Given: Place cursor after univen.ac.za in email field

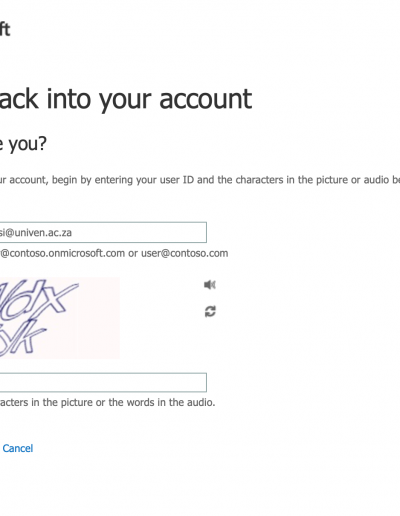Looking at the screenshot, I should [72, 233].
